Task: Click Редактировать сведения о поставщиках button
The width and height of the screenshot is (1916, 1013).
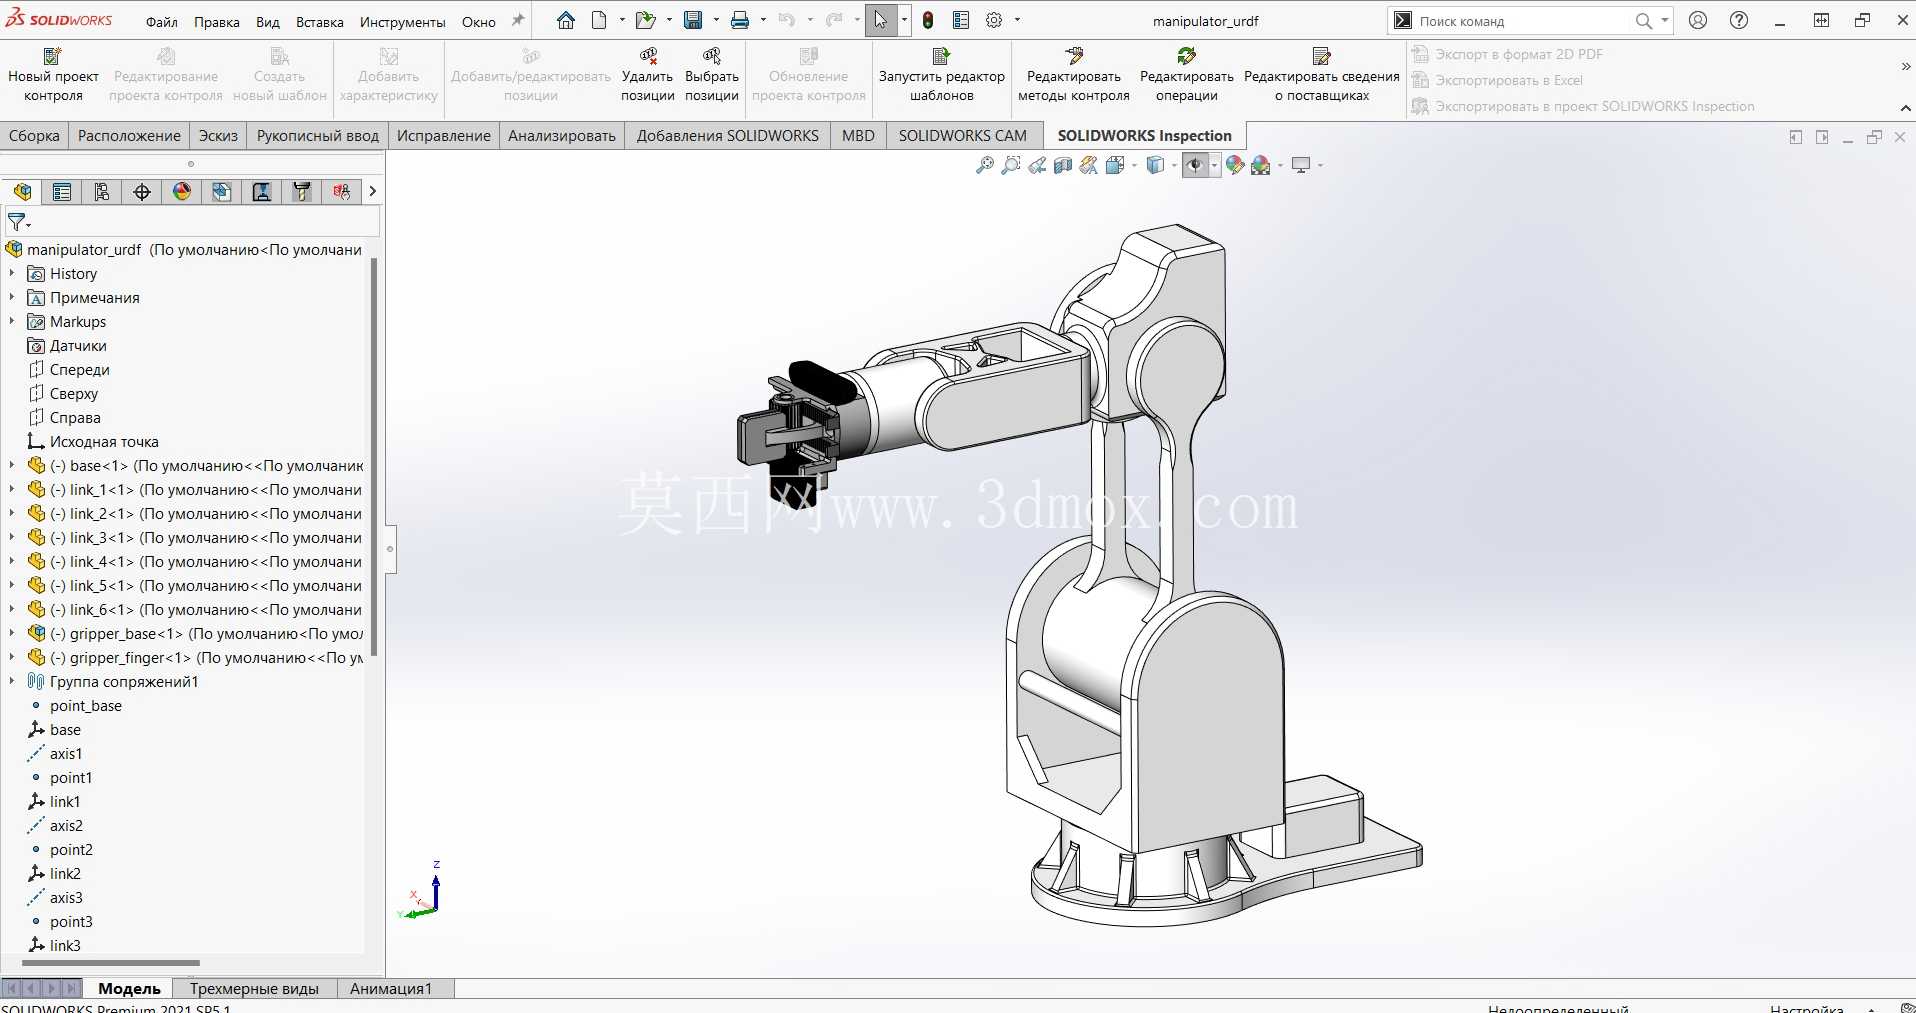Action: click(1321, 74)
